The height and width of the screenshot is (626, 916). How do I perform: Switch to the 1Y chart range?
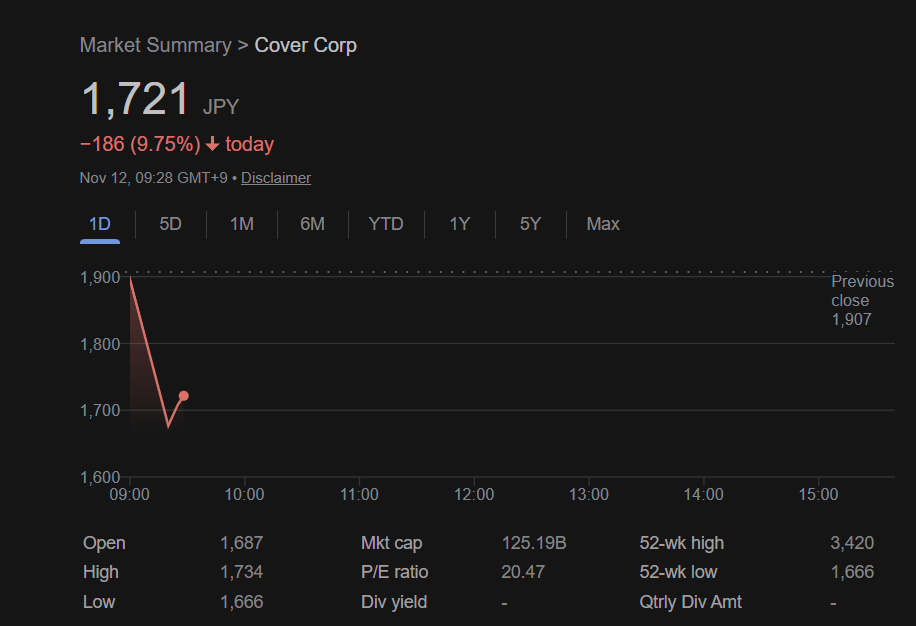(x=460, y=224)
